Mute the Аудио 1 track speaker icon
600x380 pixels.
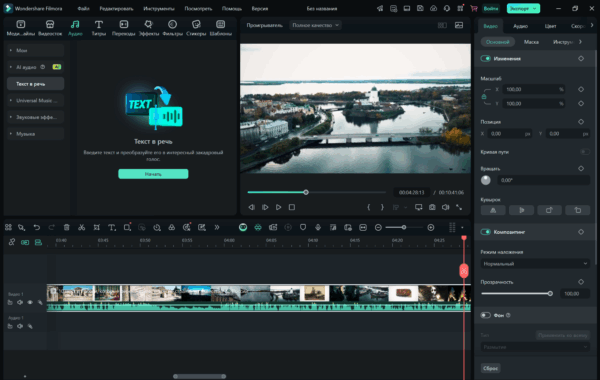pos(20,326)
